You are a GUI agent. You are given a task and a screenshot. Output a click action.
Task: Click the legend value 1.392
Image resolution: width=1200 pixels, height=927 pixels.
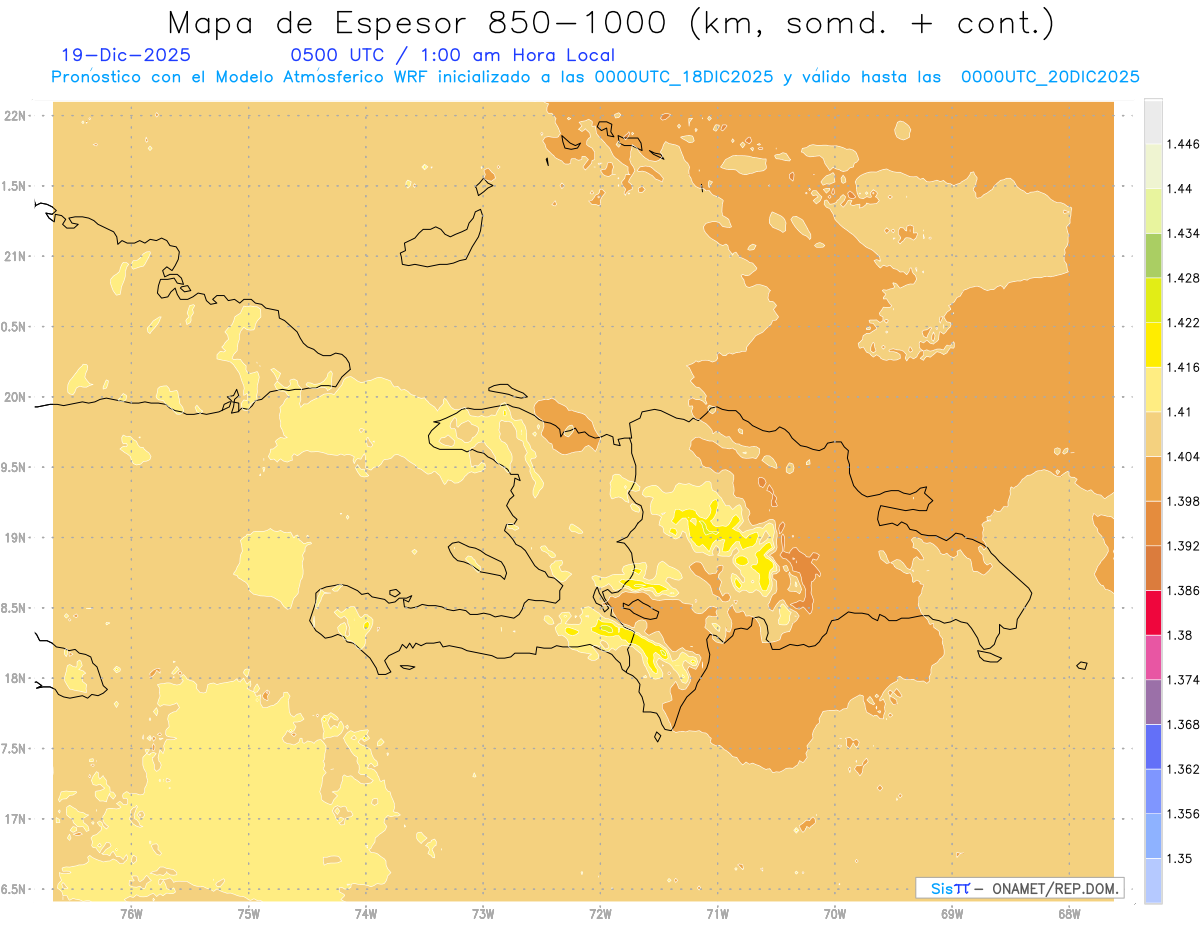pos(1184,546)
